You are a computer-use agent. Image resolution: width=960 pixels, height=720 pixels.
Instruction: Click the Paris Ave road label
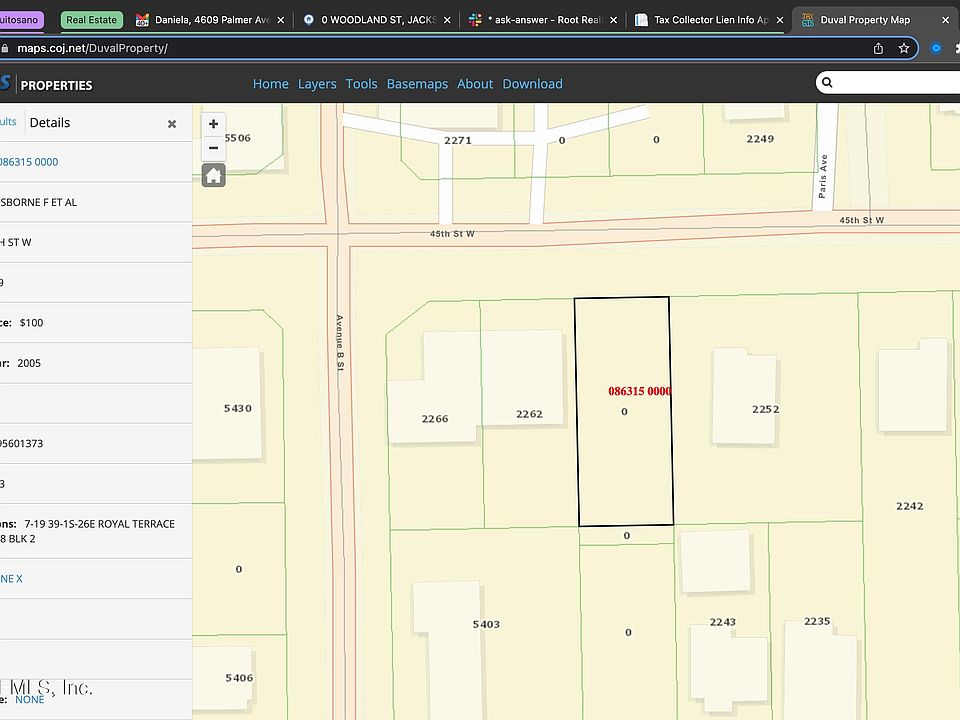point(823,176)
